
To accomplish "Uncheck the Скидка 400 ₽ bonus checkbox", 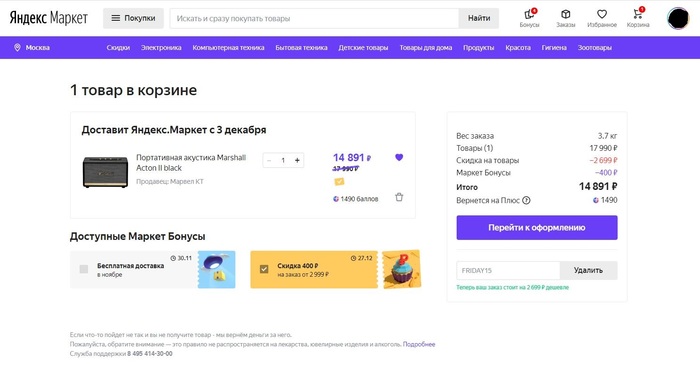I will (264, 269).
